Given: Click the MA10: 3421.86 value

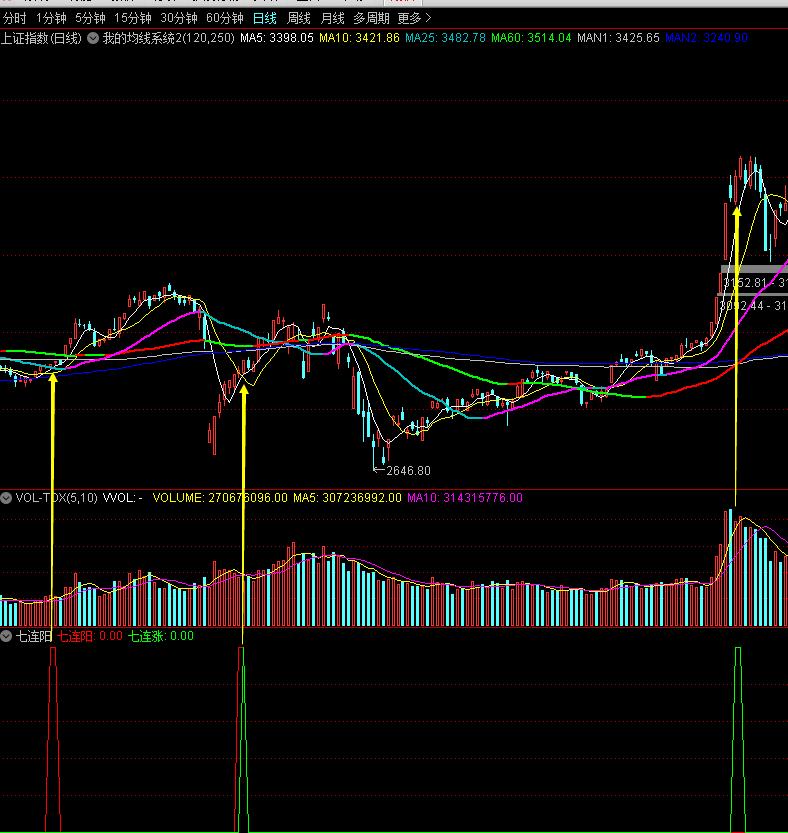Looking at the screenshot, I should pyautogui.click(x=359, y=38).
